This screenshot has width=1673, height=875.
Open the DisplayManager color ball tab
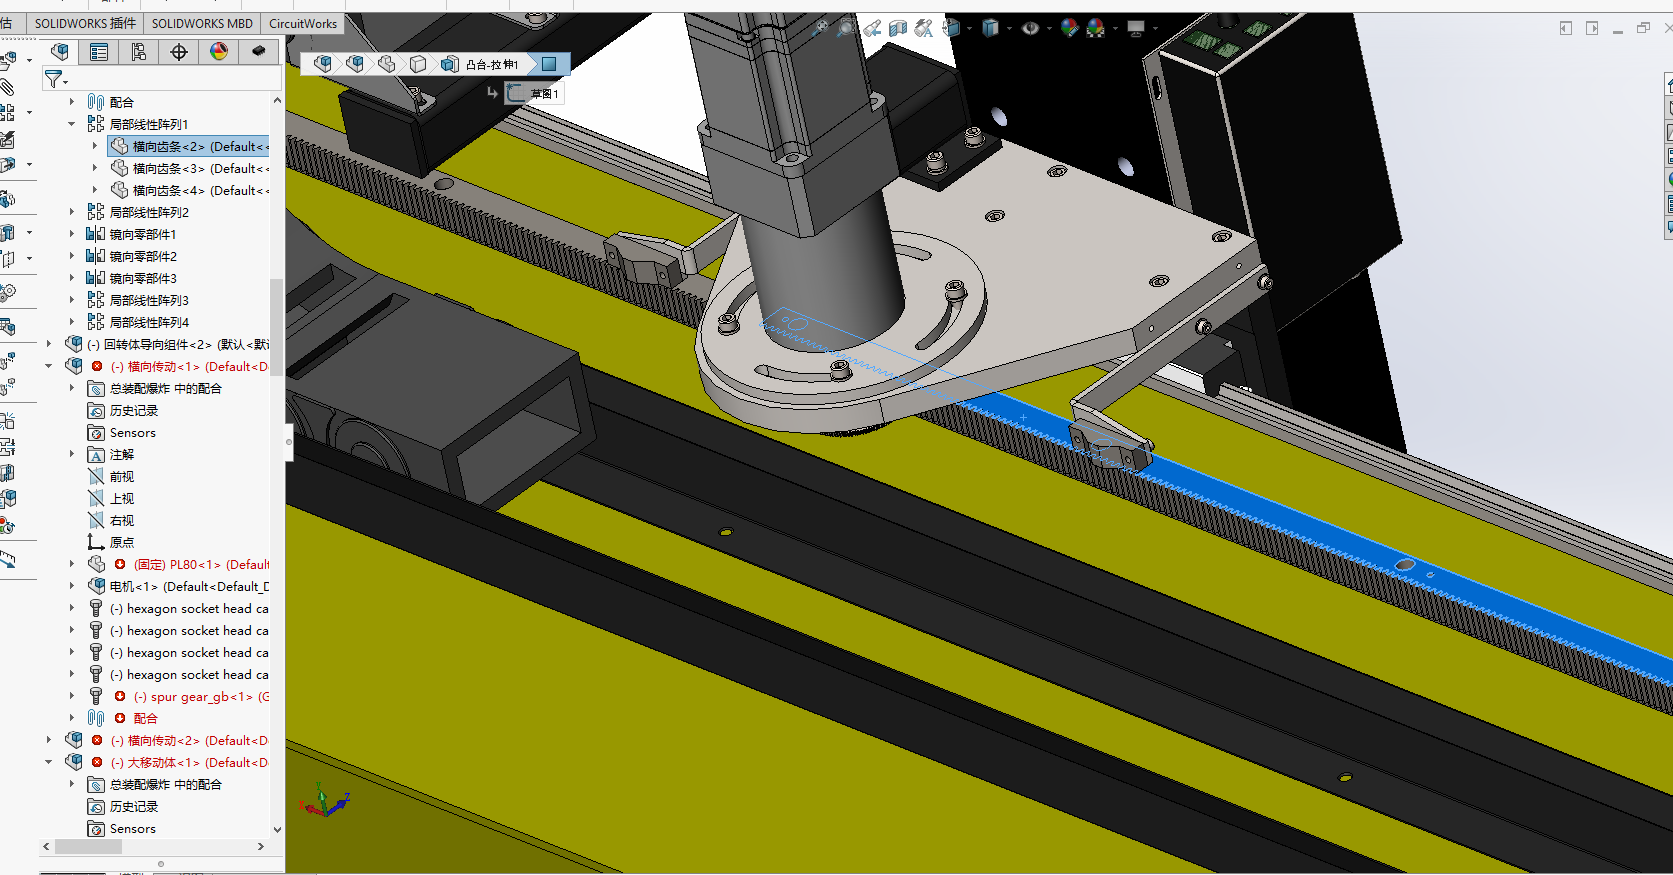[219, 52]
